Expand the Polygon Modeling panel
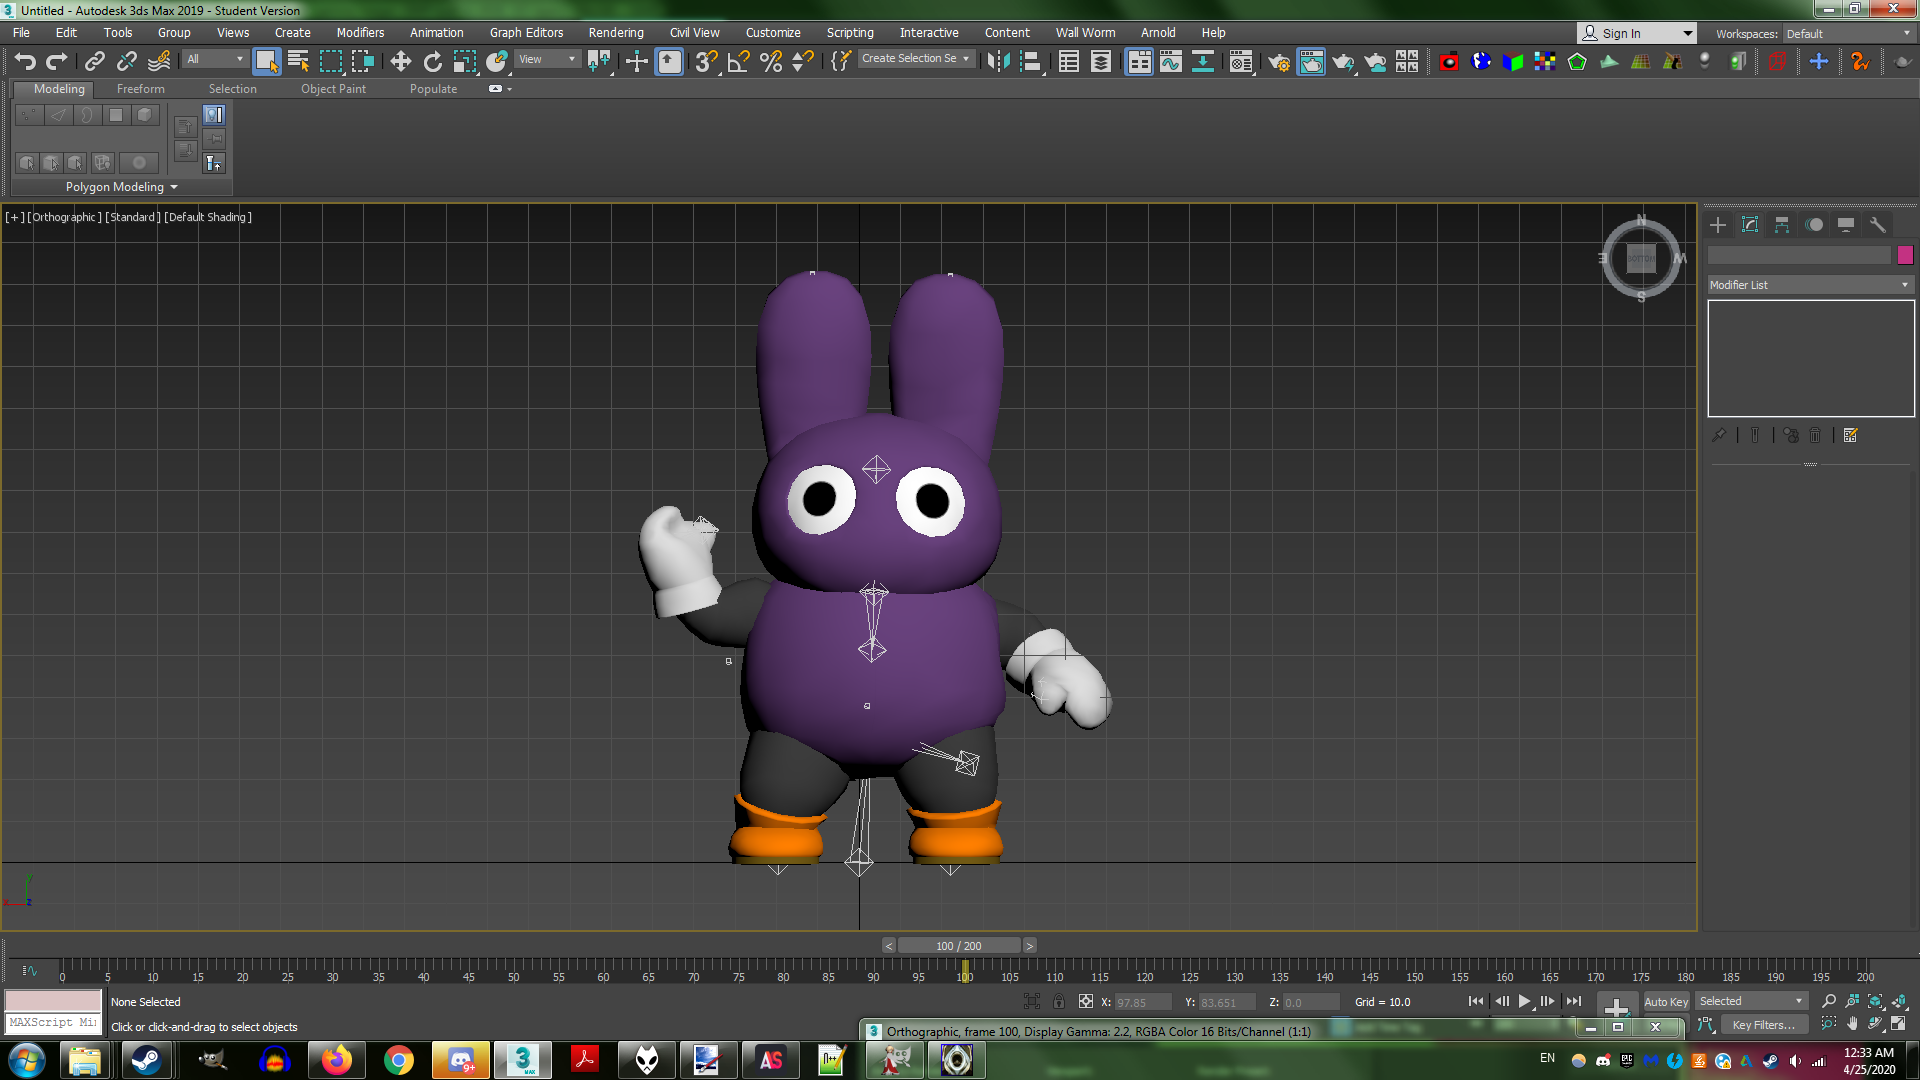Screen dimensions: 1920x1080 (122, 187)
